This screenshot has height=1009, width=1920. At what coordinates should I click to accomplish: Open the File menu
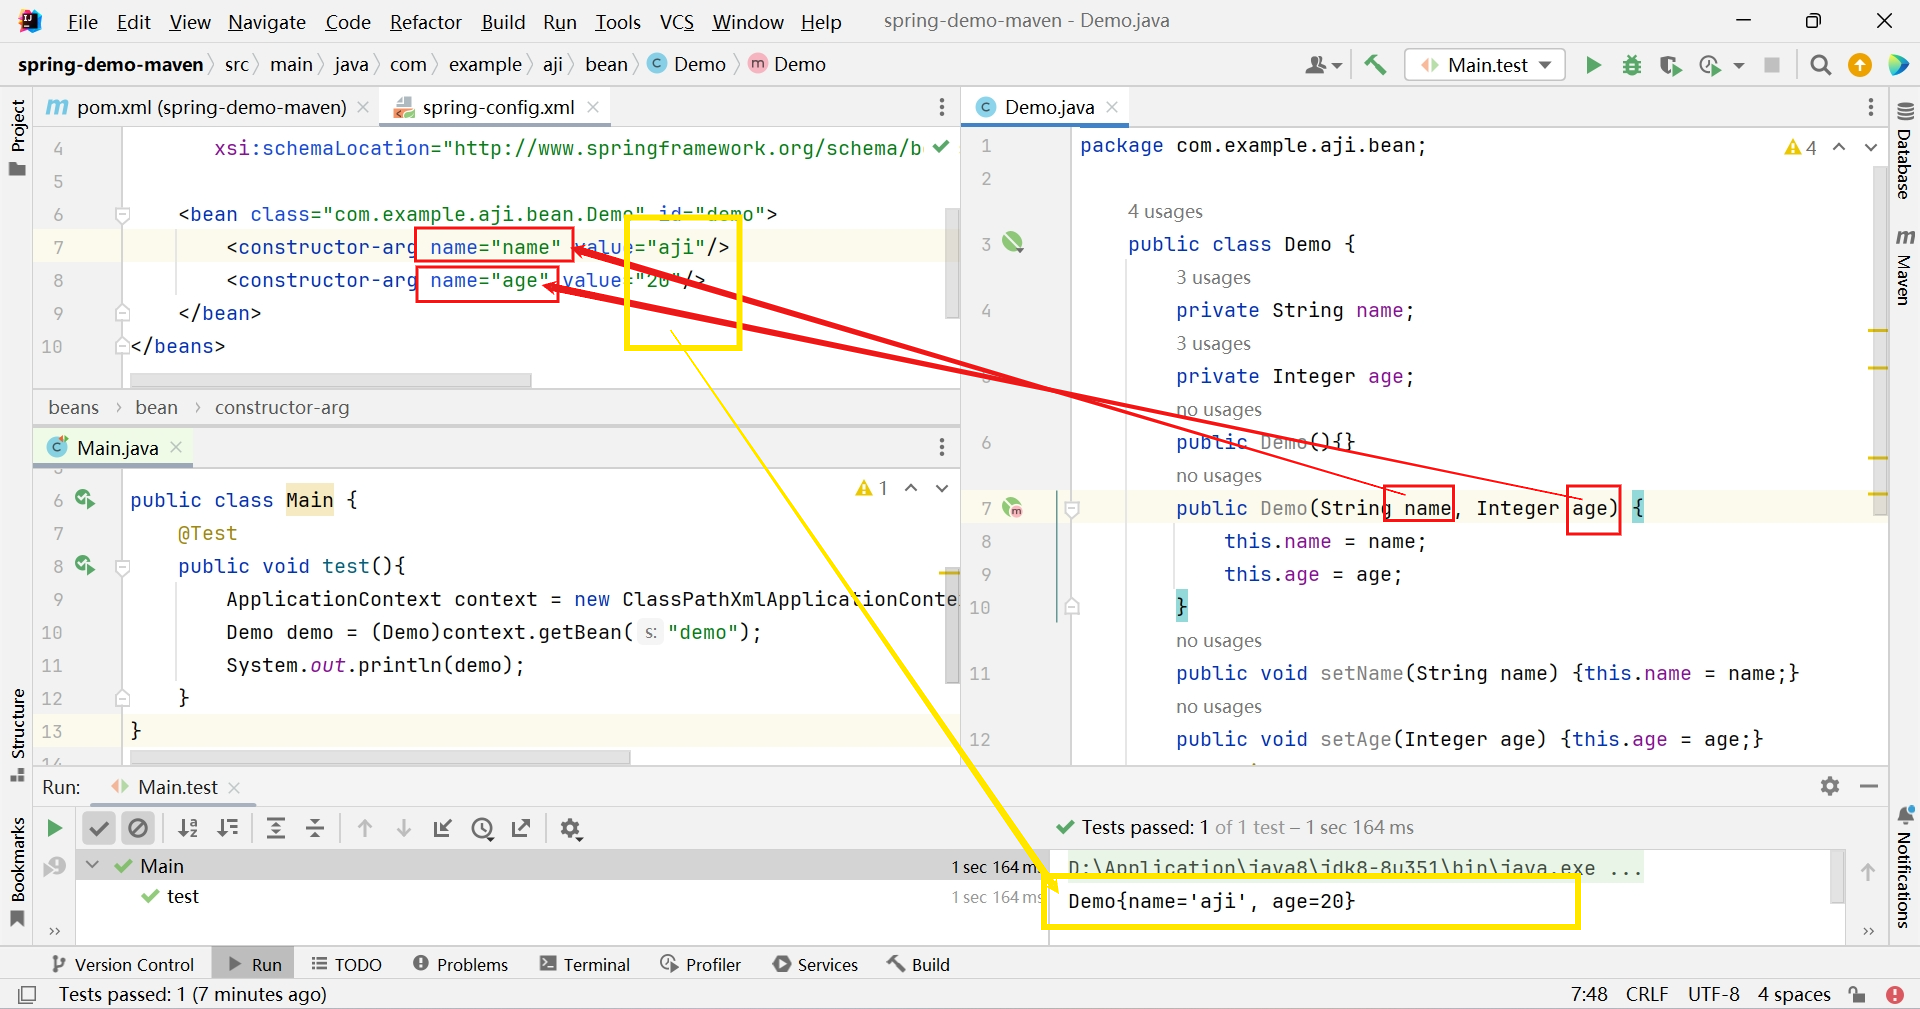(83, 22)
